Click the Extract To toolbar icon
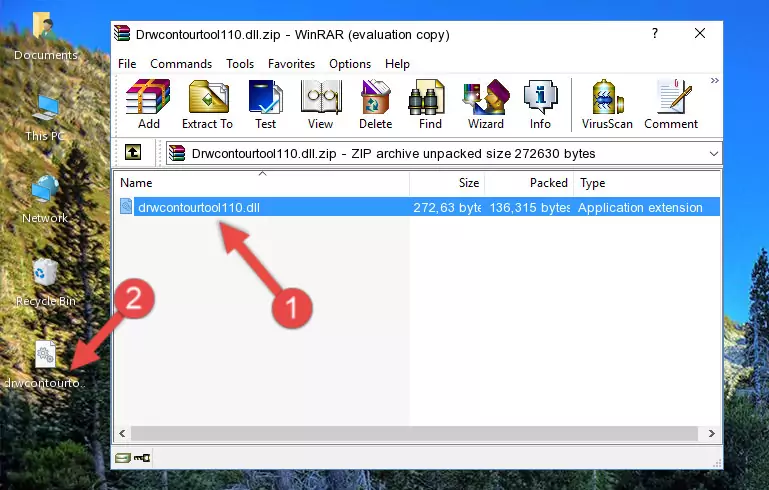The height and width of the screenshot is (490, 769). tap(207, 104)
